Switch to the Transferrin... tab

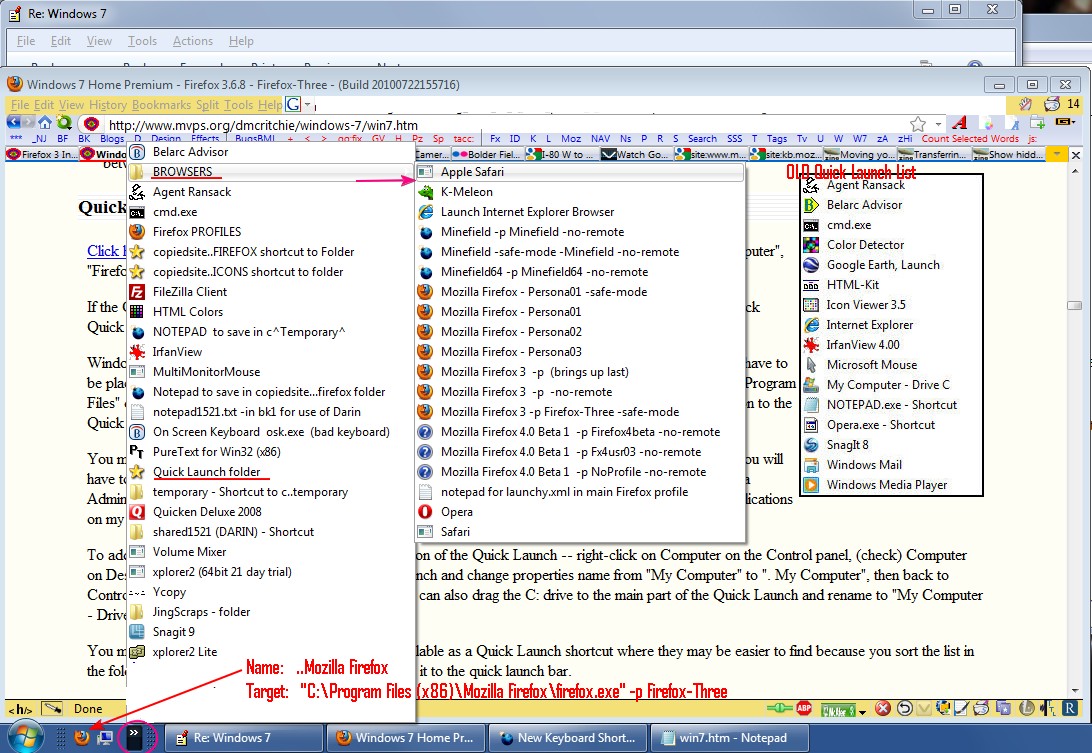[x=933, y=154]
